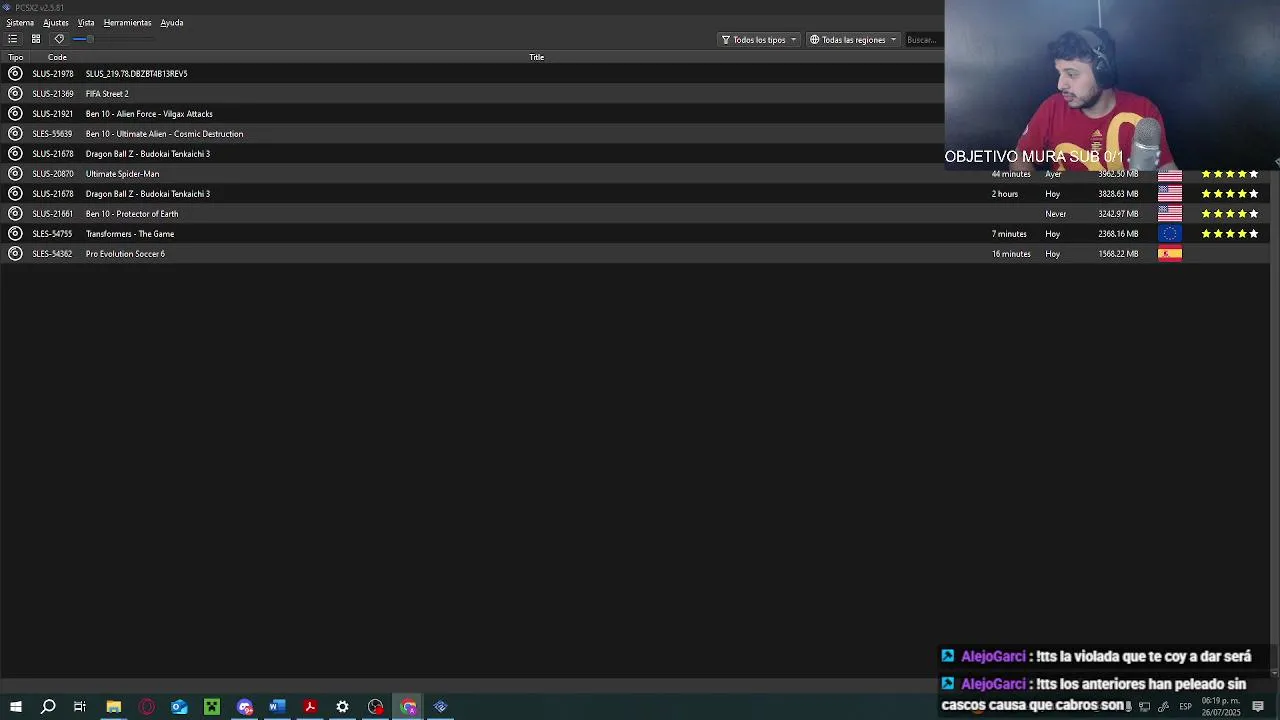Click size 3242.97 MB cell
The height and width of the screenshot is (720, 1280).
[1118, 214]
